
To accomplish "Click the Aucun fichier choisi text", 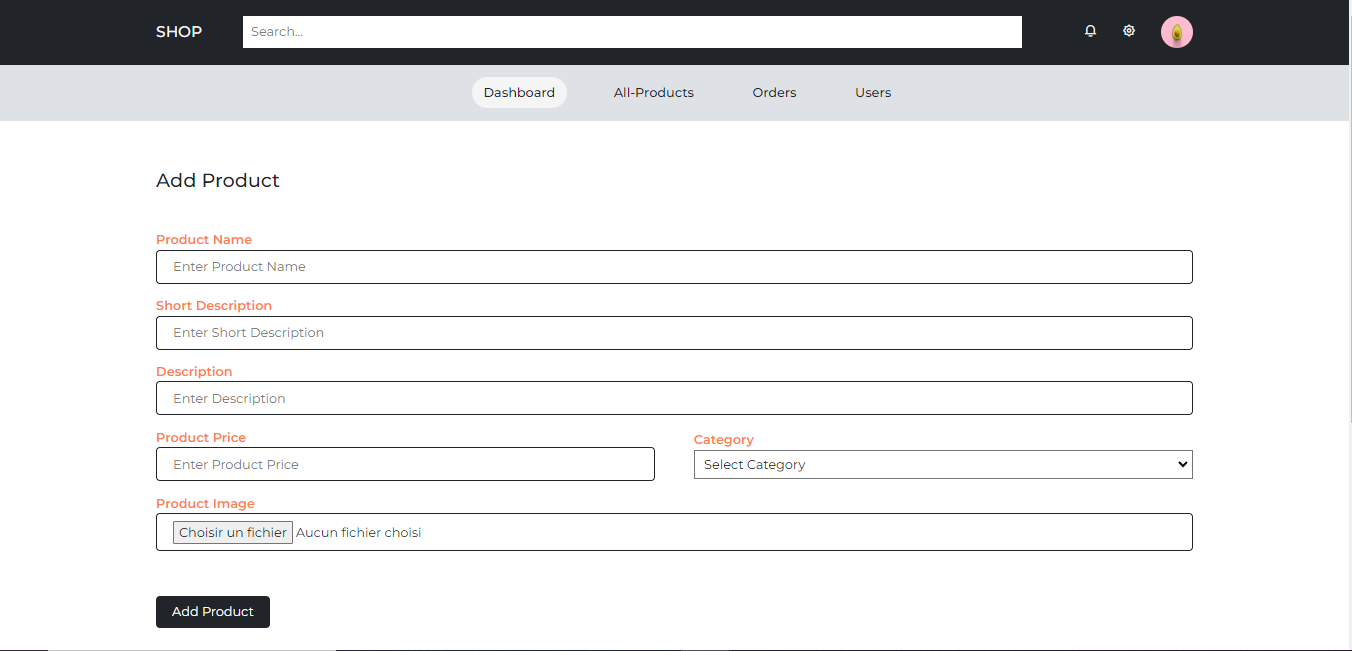I will pos(358,532).
